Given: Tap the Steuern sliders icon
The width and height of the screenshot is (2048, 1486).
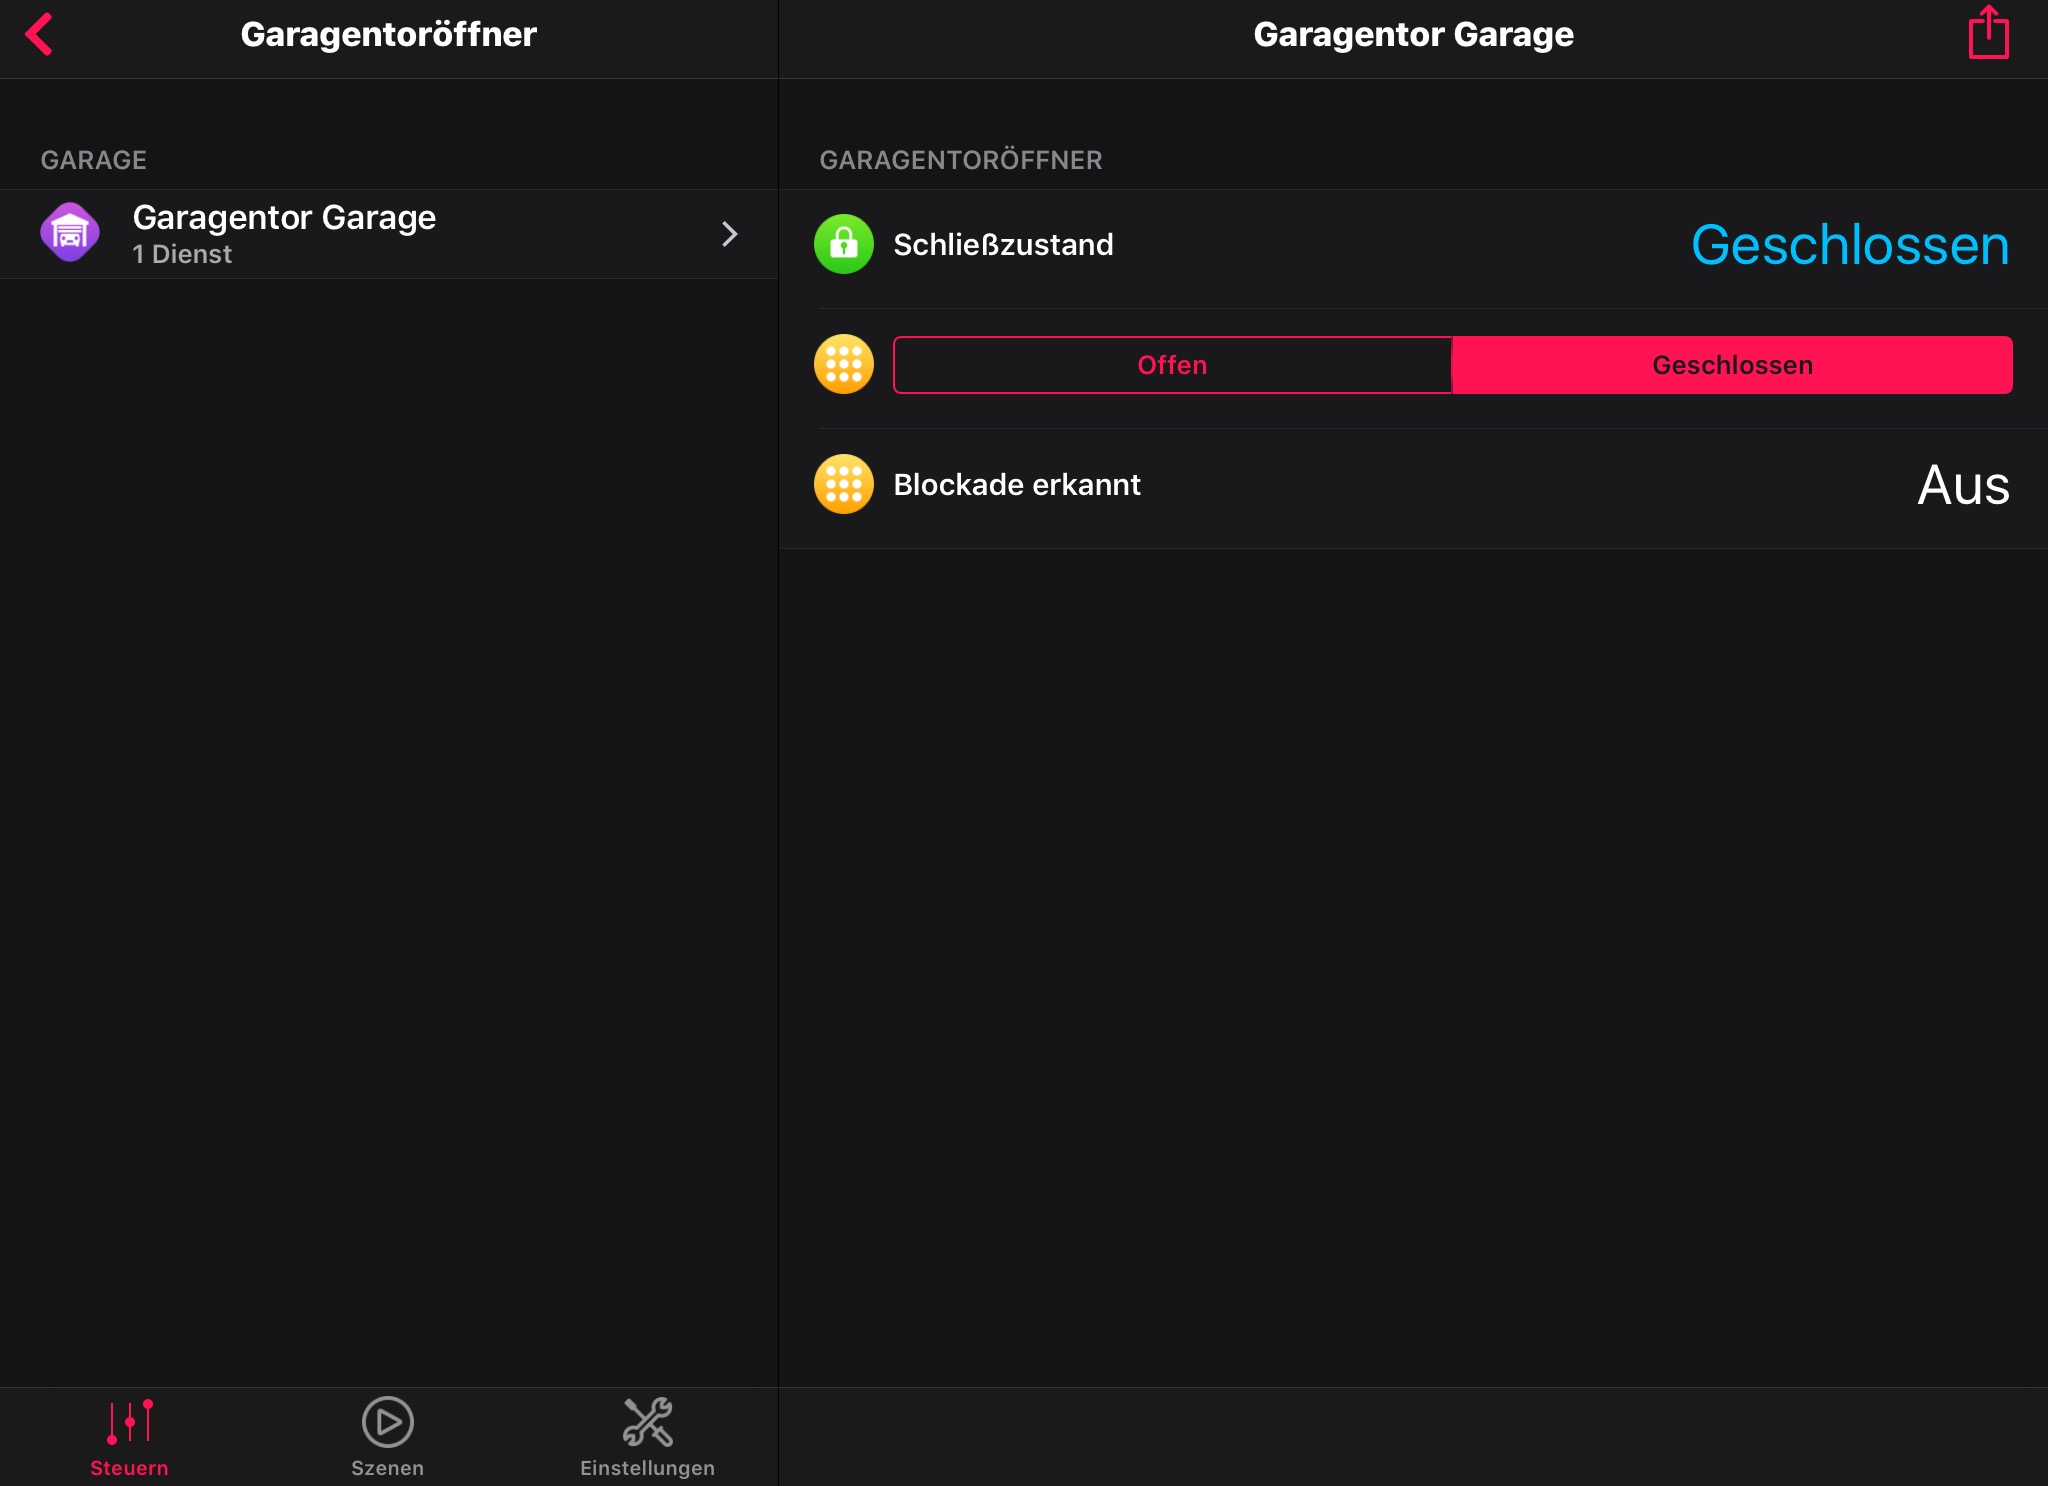Looking at the screenshot, I should tap(130, 1421).
